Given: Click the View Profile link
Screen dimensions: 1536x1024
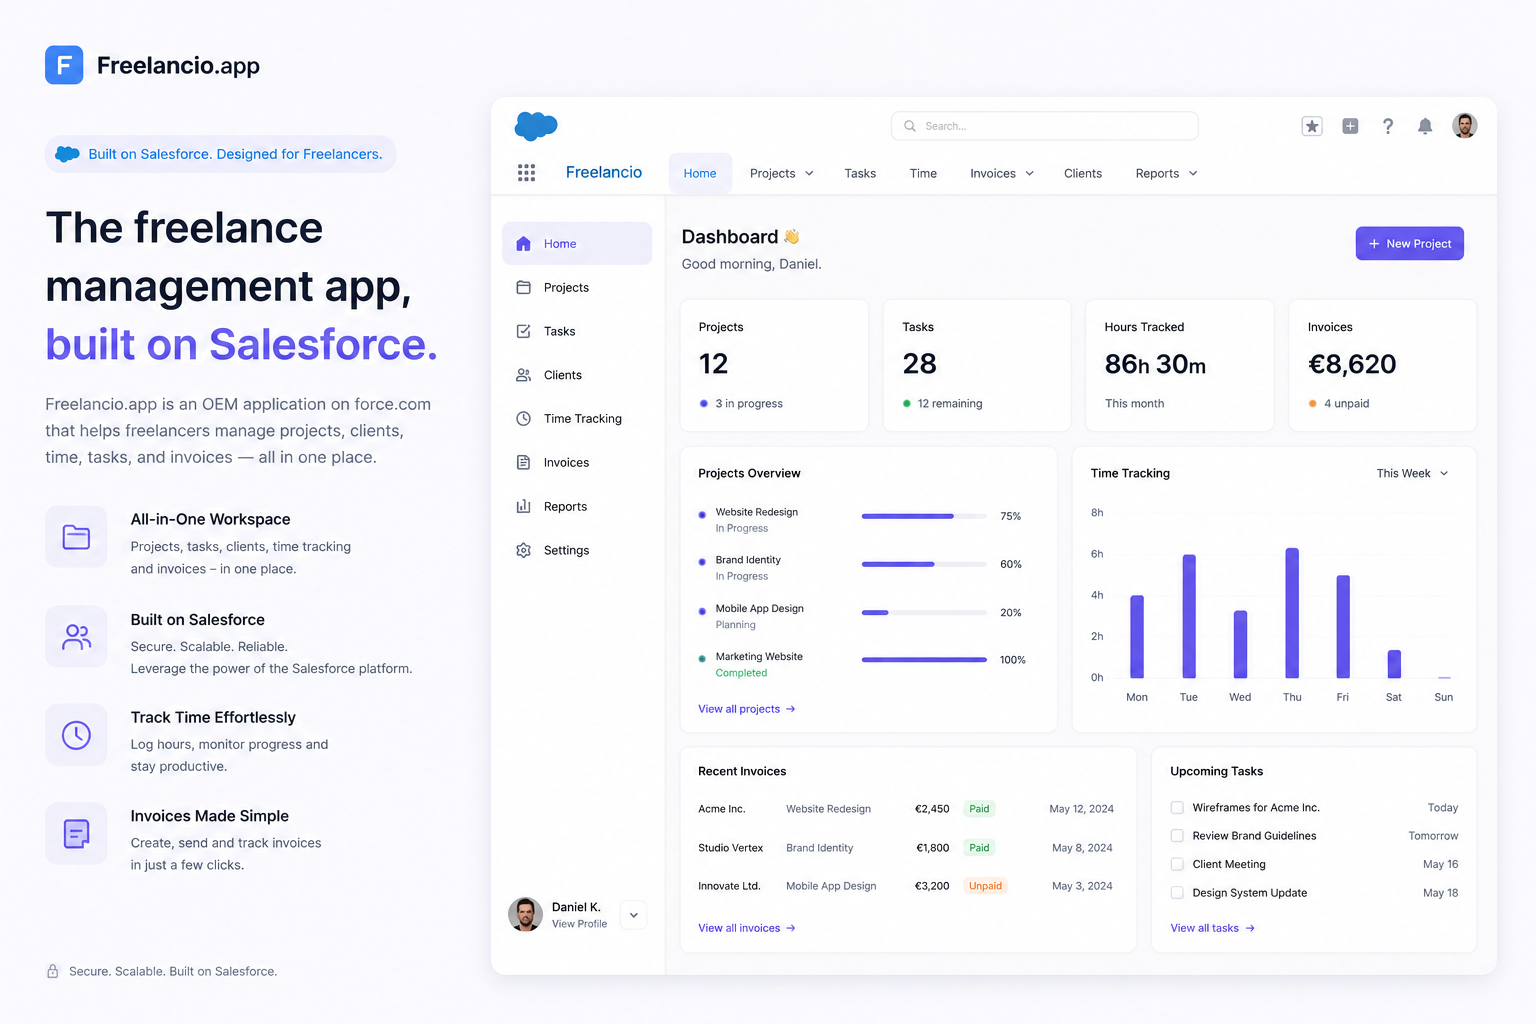Looking at the screenshot, I should (x=579, y=924).
